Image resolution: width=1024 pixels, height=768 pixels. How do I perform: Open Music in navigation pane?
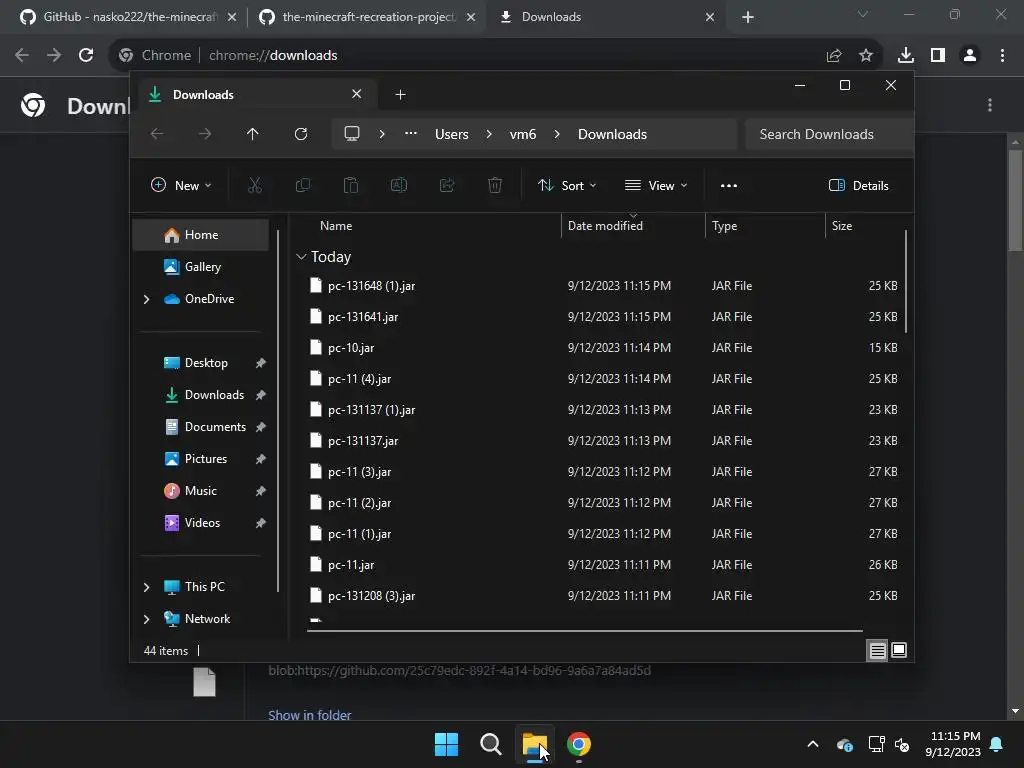200,490
